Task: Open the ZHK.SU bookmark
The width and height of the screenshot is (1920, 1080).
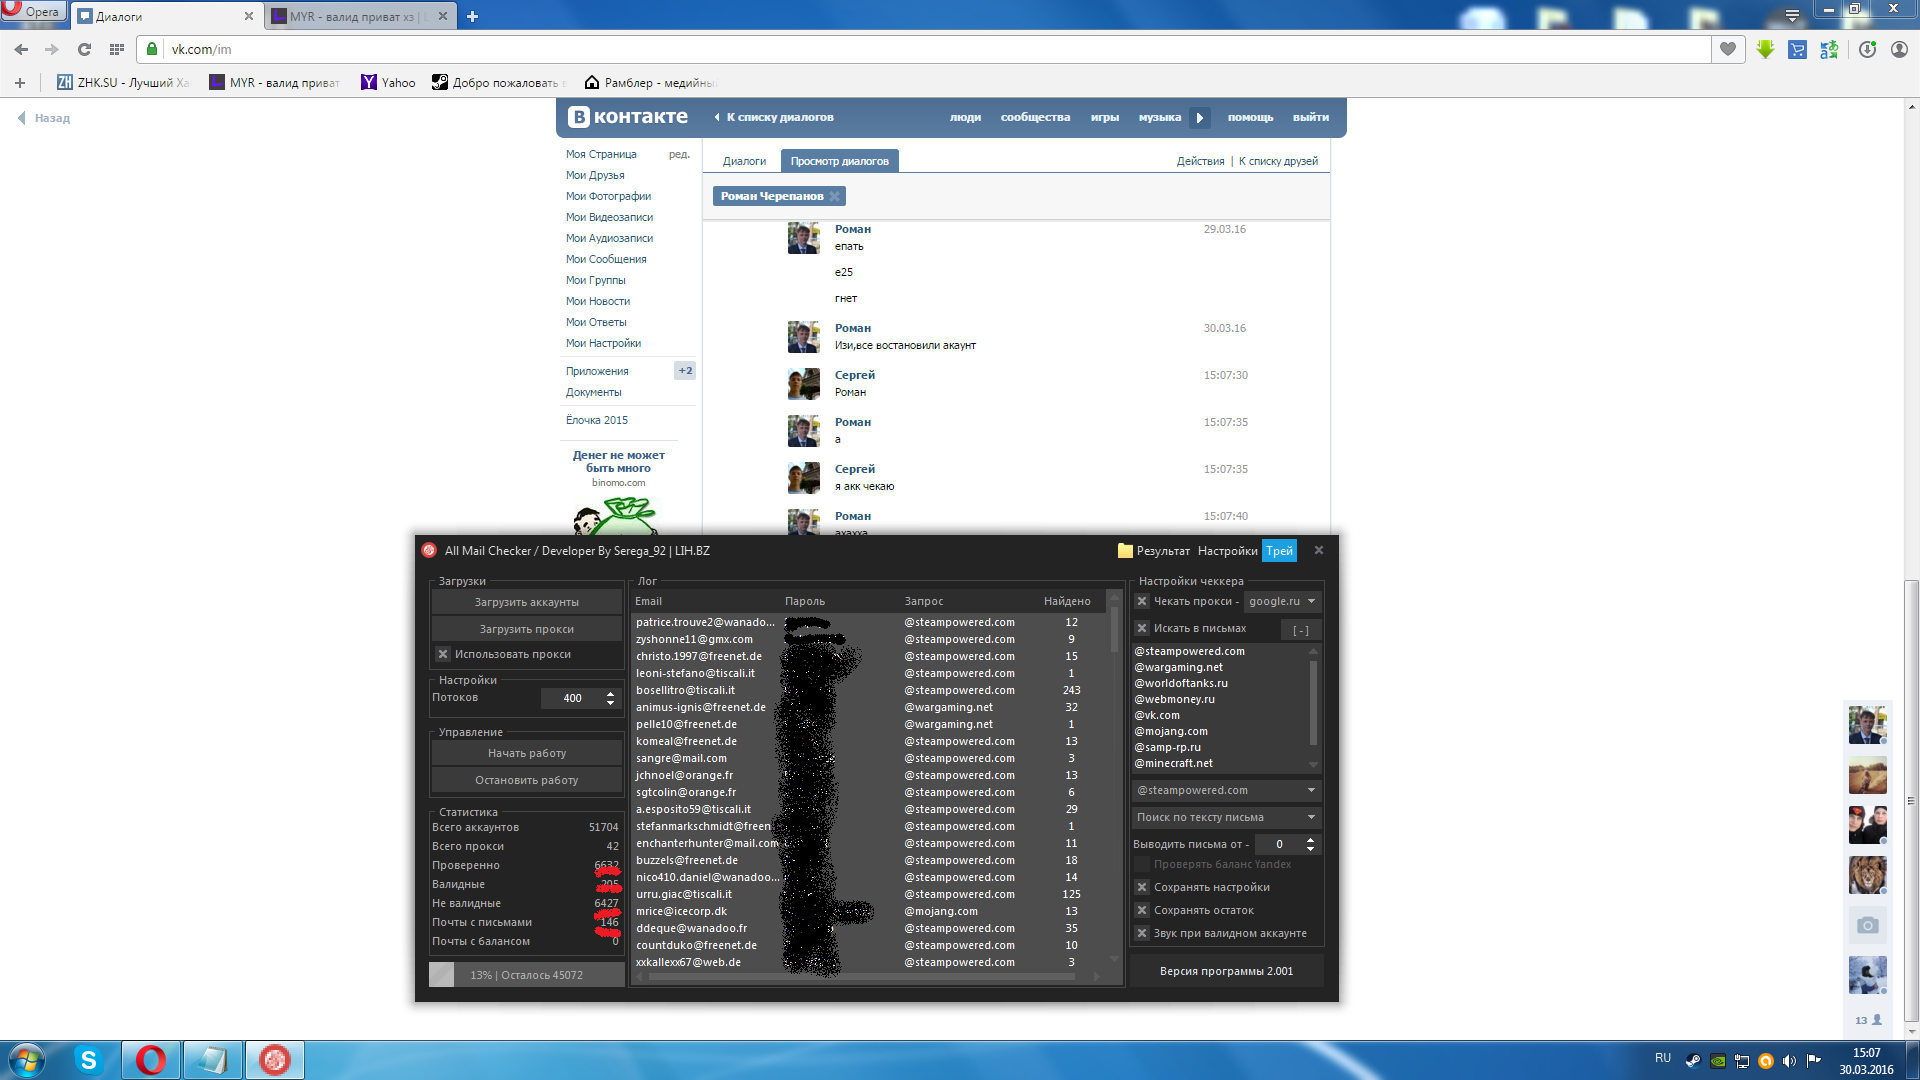Action: point(122,83)
